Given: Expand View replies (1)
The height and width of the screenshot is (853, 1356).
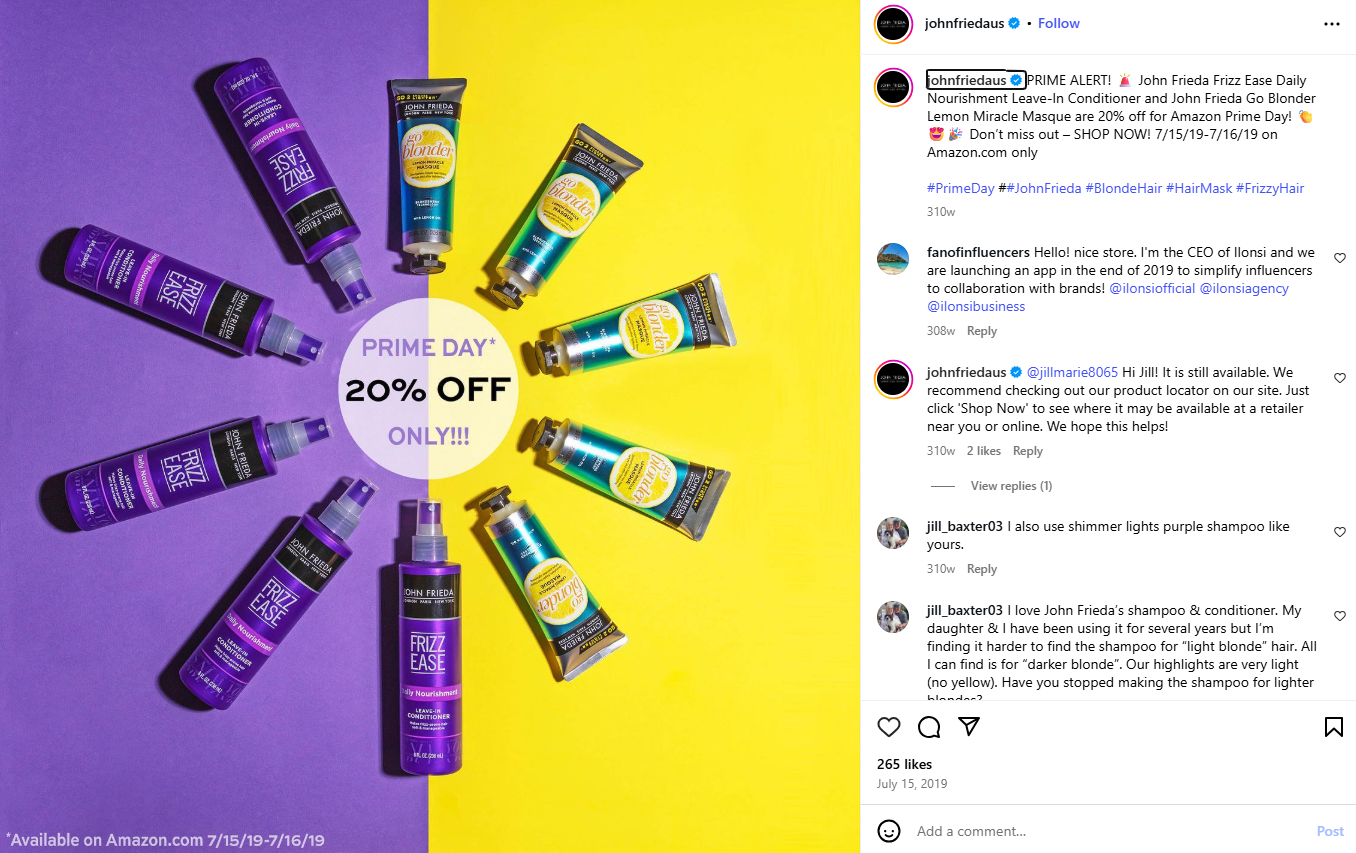Looking at the screenshot, I should click(x=1011, y=486).
